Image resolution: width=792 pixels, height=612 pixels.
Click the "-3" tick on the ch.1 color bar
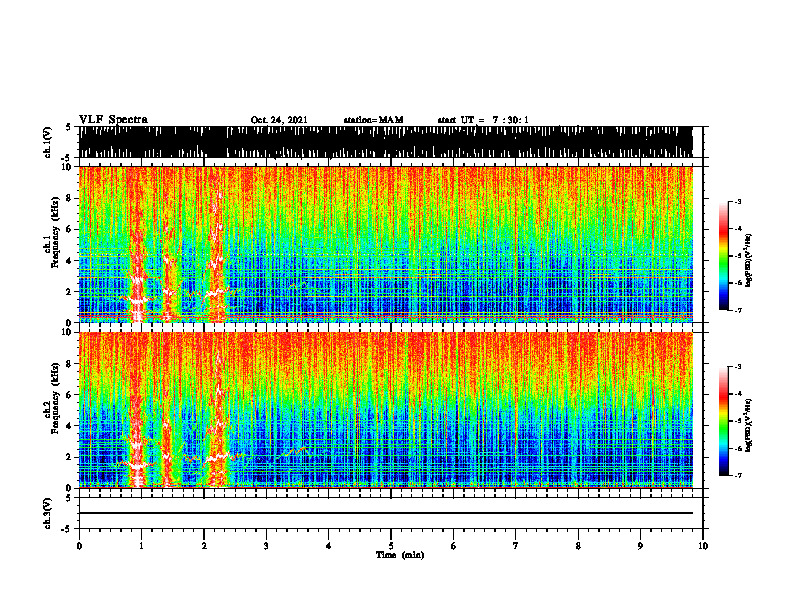click(x=738, y=201)
